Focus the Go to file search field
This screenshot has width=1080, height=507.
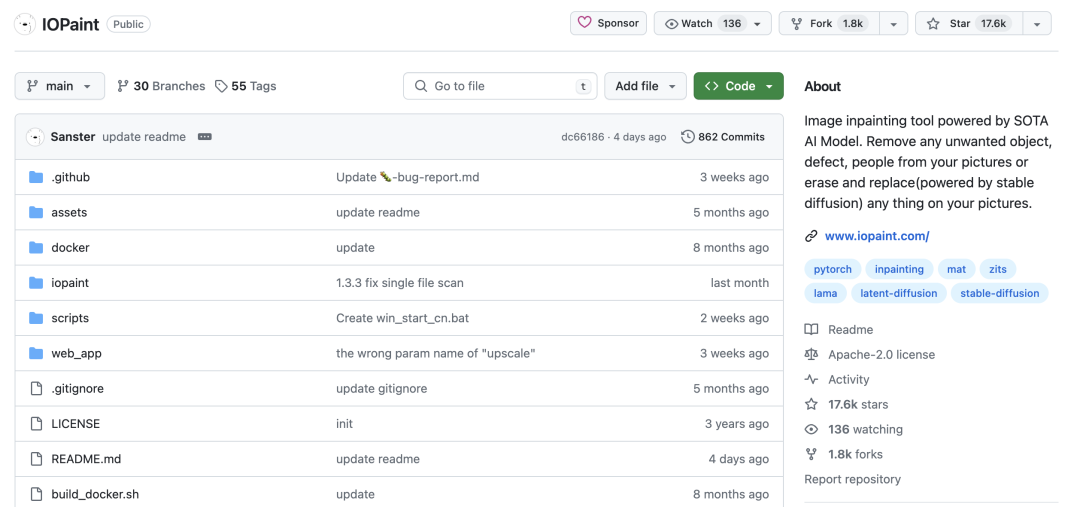(500, 86)
